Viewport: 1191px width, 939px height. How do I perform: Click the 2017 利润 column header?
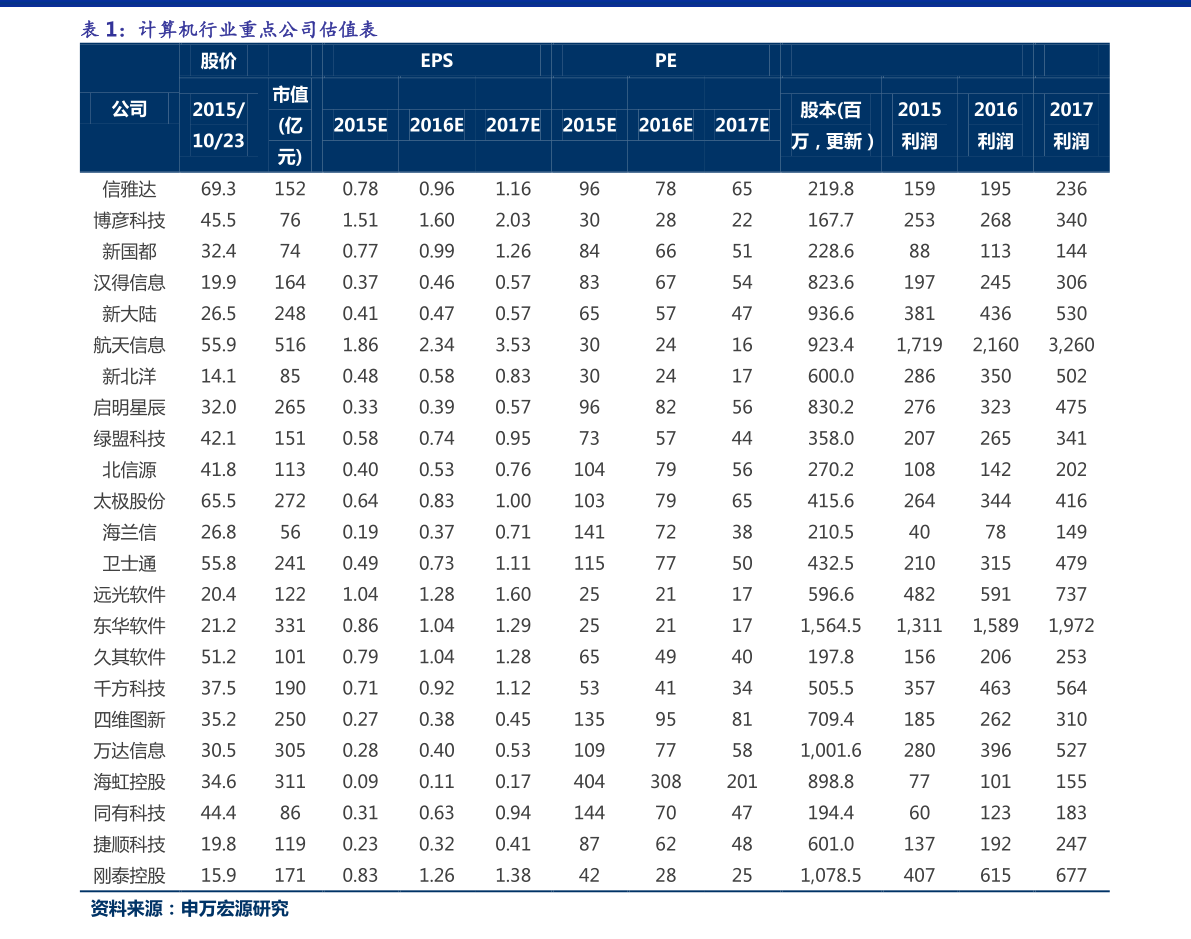tap(1070, 125)
